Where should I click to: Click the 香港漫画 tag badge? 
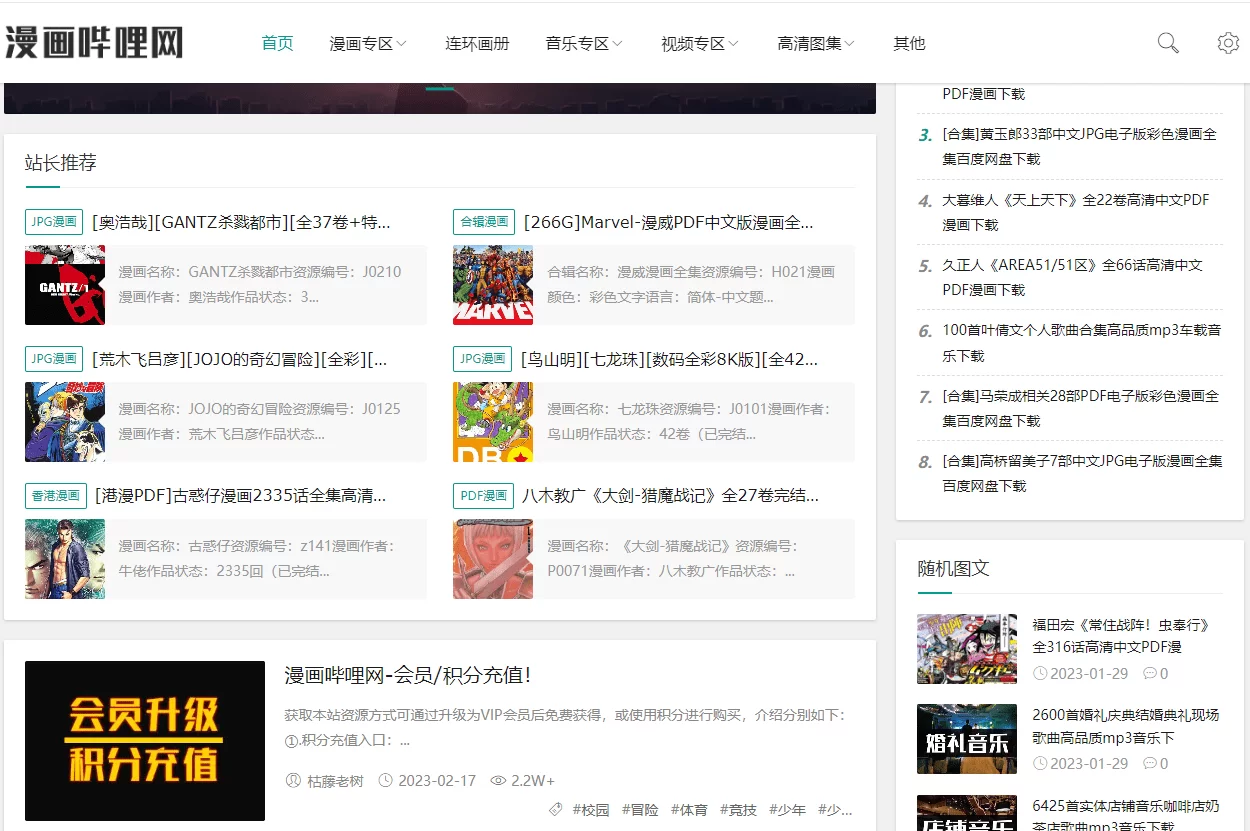click(54, 495)
